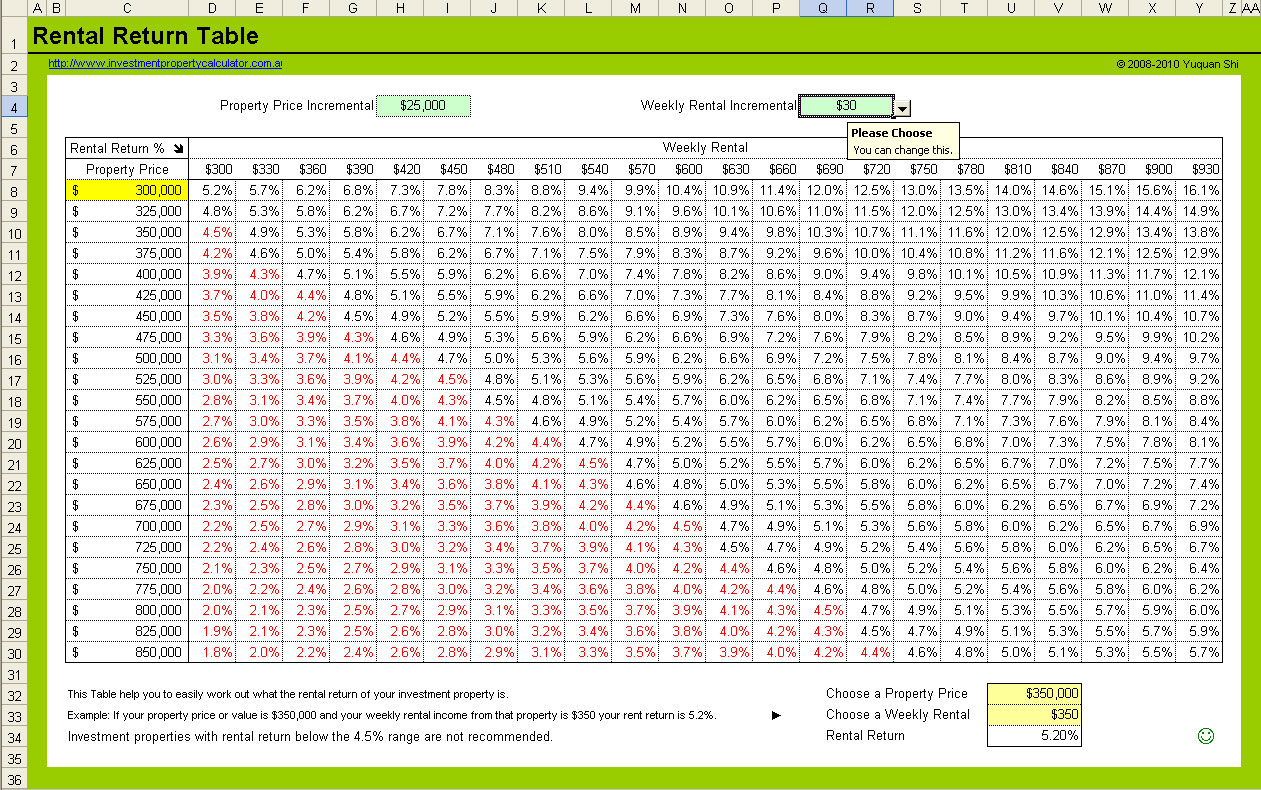Click the Weekly Rental Incremental label

719,105
